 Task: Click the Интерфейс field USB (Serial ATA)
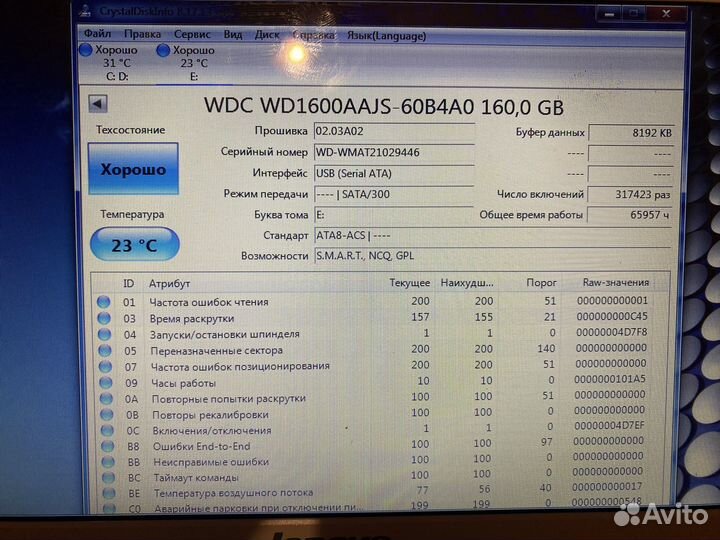(x=394, y=174)
